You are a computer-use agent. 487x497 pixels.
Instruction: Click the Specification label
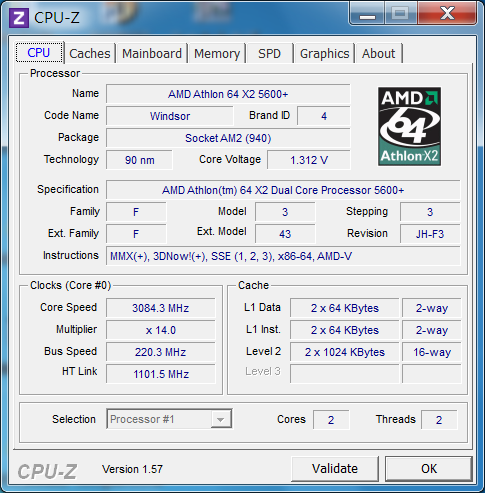click(68, 189)
